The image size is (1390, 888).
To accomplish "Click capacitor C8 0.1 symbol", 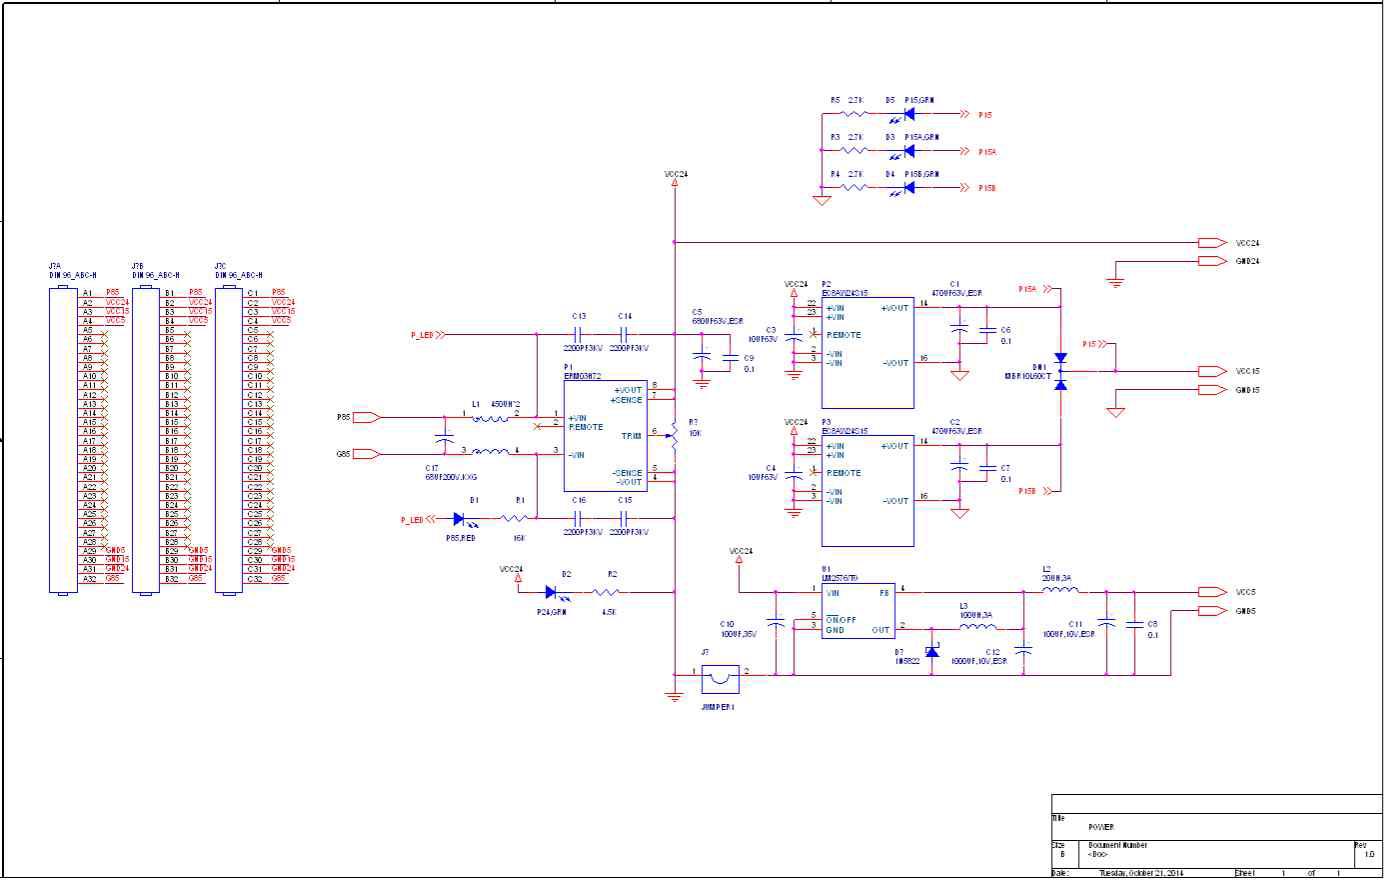I will [x=1134, y=624].
